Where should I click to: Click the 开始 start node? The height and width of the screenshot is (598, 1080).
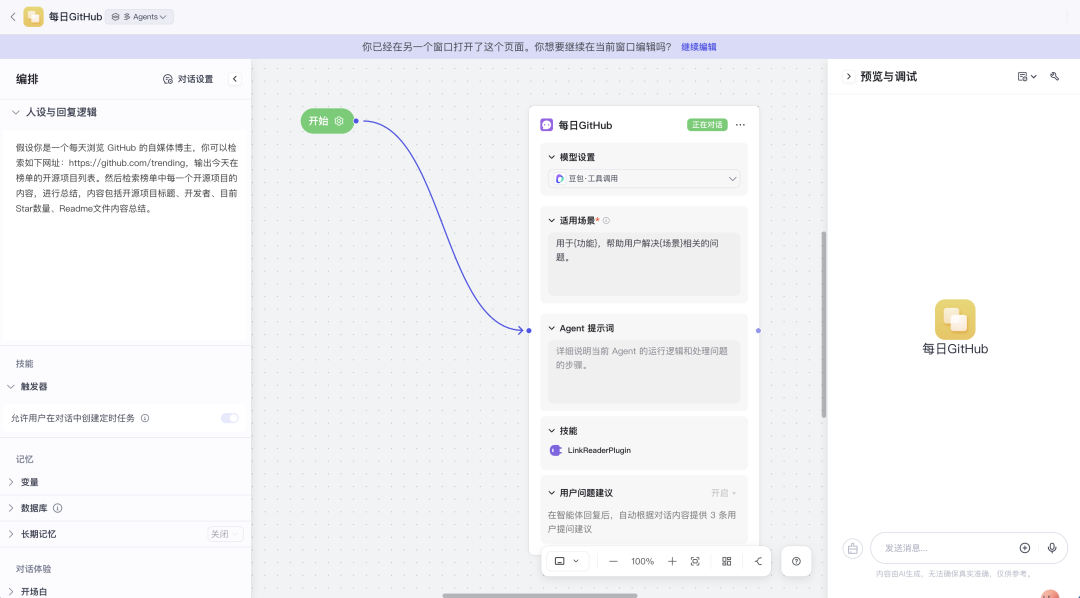327,121
